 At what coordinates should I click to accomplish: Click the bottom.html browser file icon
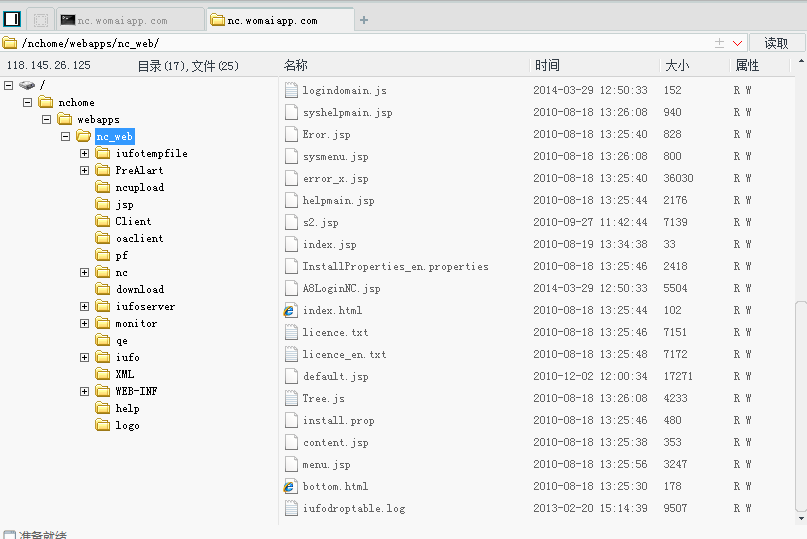pos(291,486)
